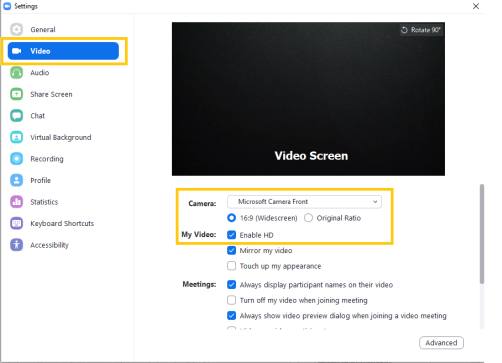Select the Audio headphones icon
Viewport: 502px width, 363px height.
tap(16, 72)
